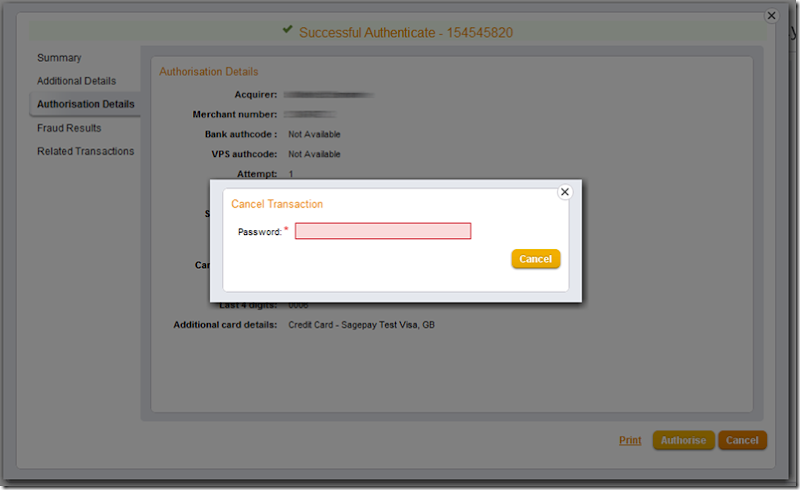Viewport: 800px width, 490px height.
Task: Close the transaction details window
Action: tap(771, 16)
